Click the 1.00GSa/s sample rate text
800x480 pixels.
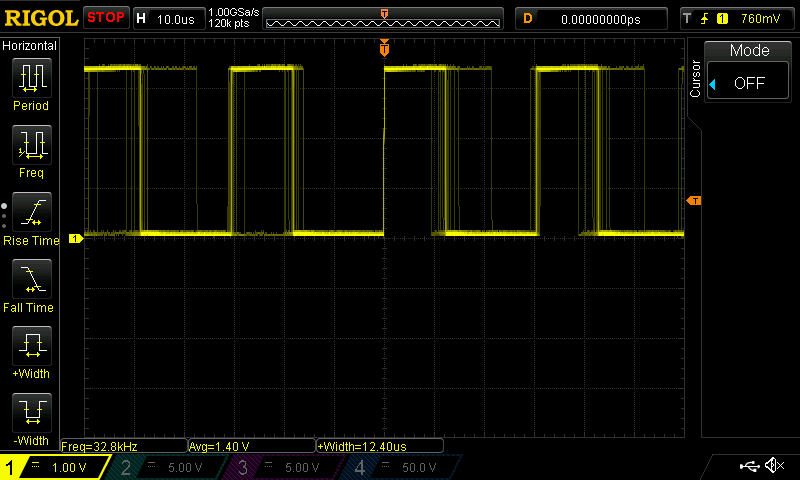click(234, 12)
